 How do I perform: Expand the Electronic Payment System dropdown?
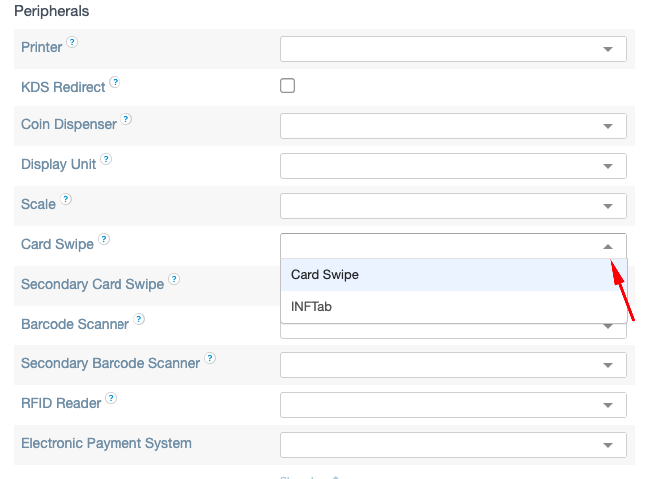coord(453,445)
